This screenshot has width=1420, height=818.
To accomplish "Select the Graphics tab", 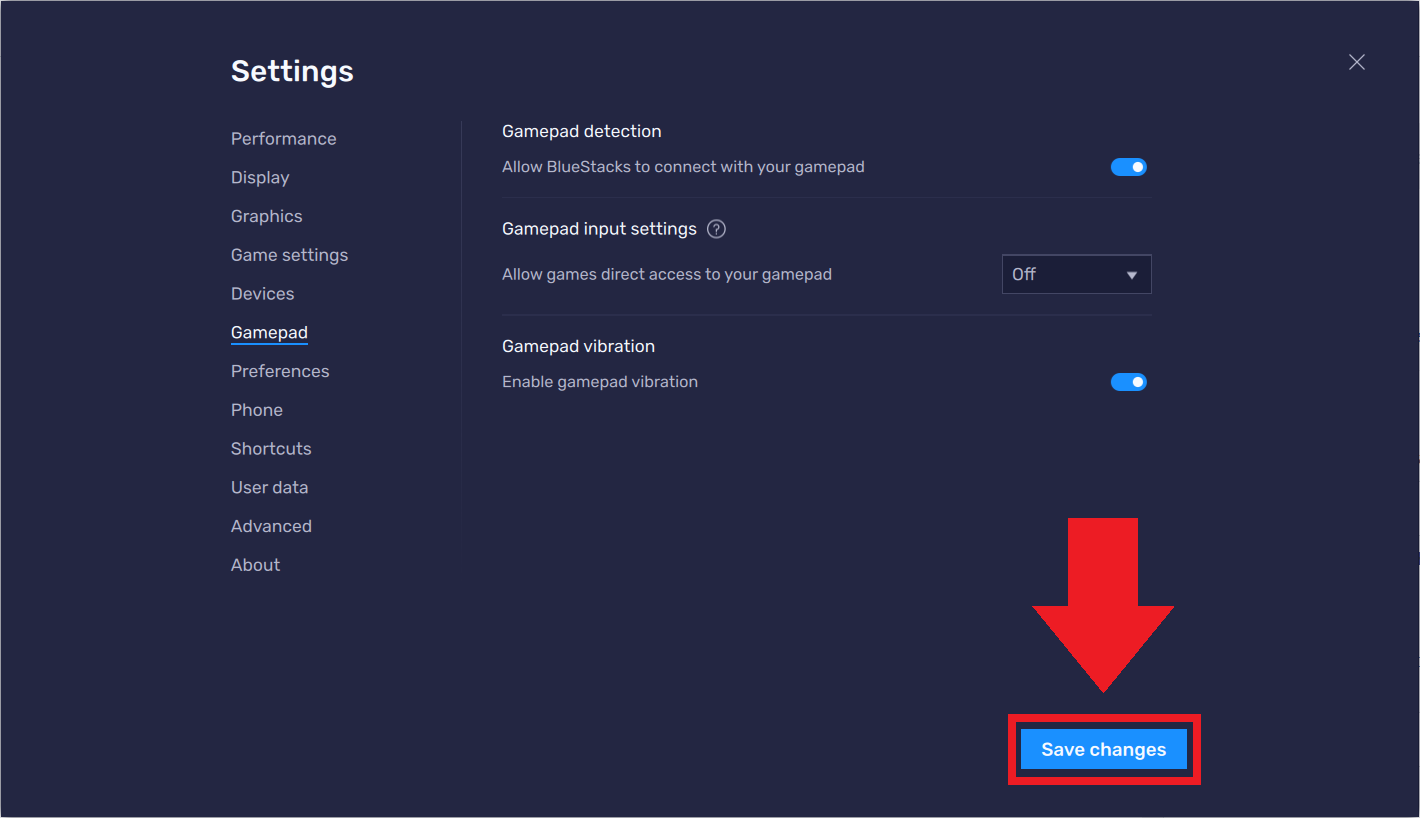I will pyautogui.click(x=267, y=216).
